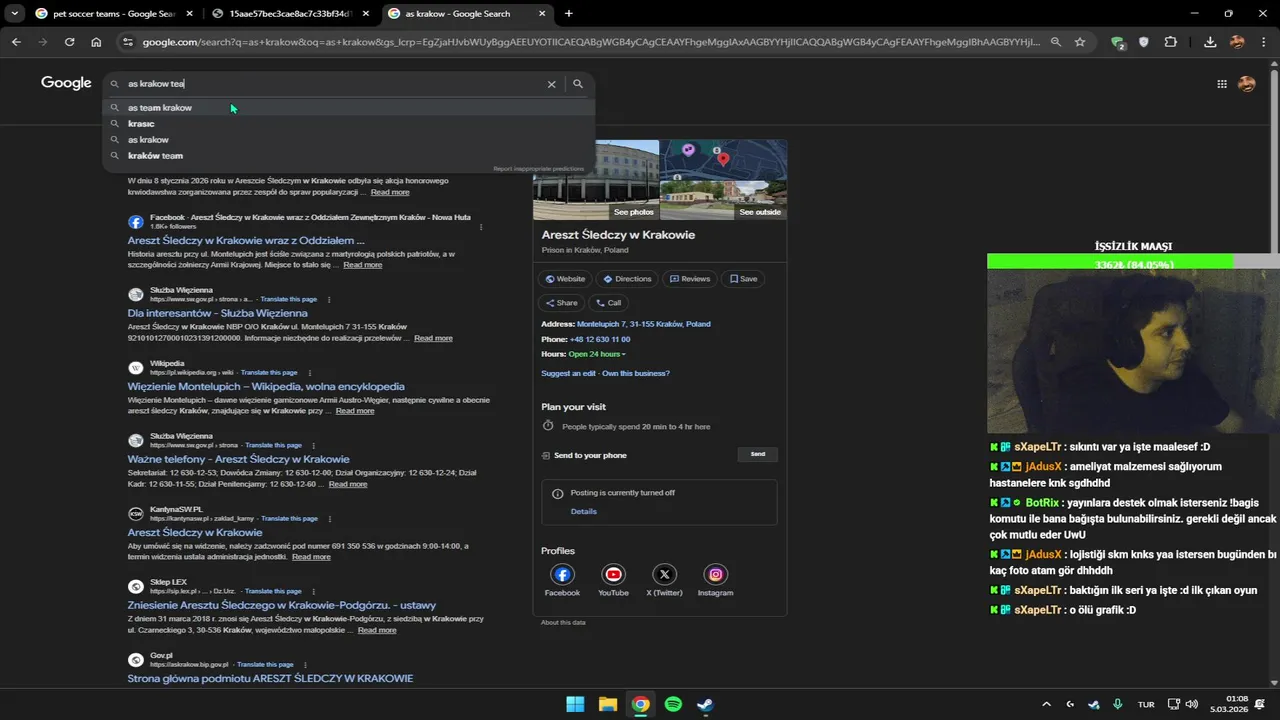1280x720 pixels.
Task: Open Steam from the taskbar
Action: click(705, 704)
